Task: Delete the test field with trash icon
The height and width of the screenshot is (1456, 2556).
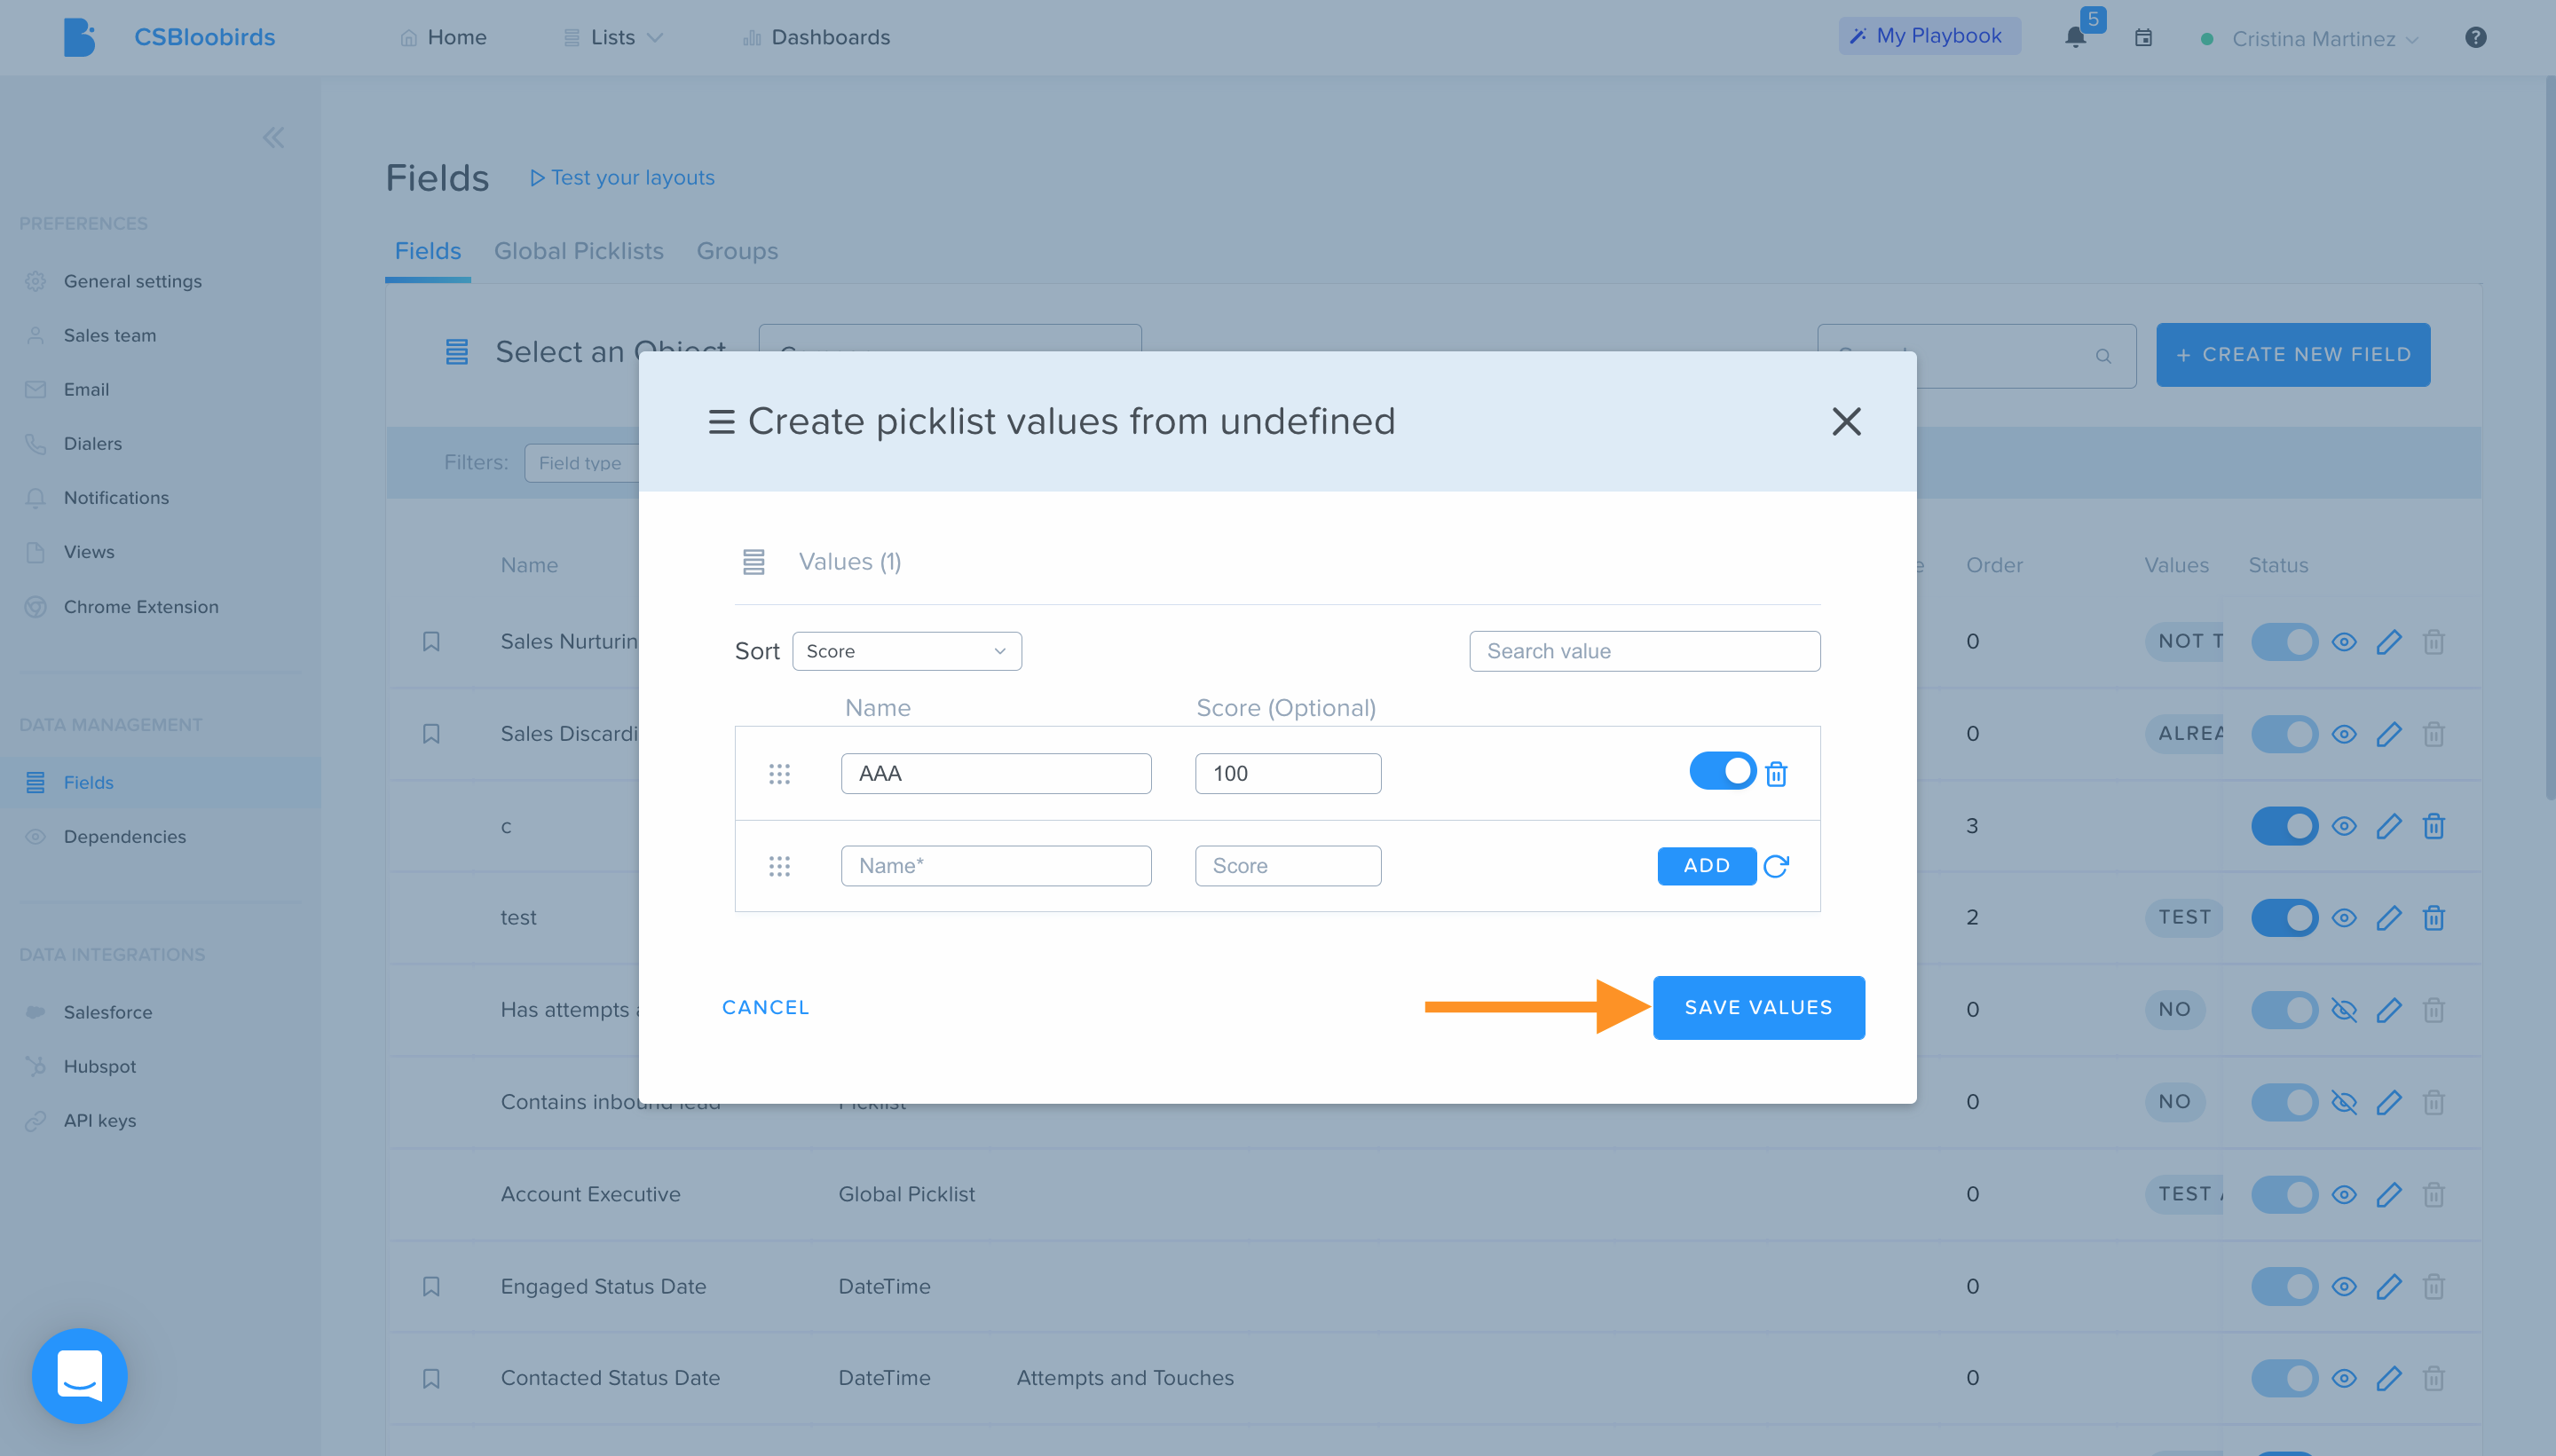Action: 2433,918
